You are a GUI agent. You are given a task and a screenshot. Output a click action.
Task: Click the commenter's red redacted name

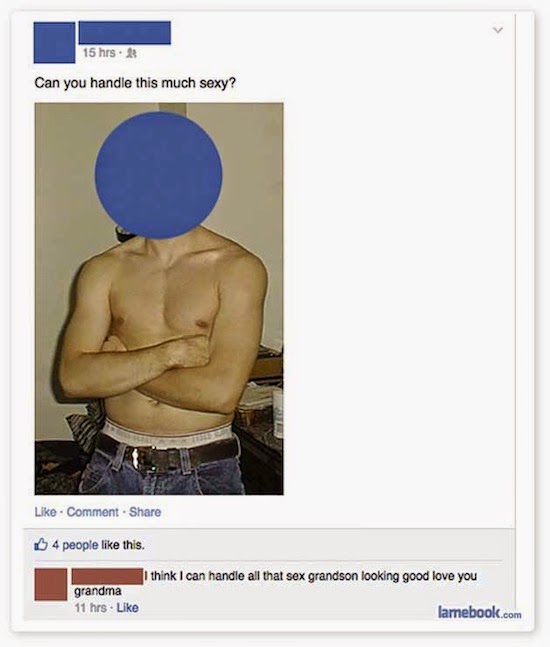pos(107,576)
